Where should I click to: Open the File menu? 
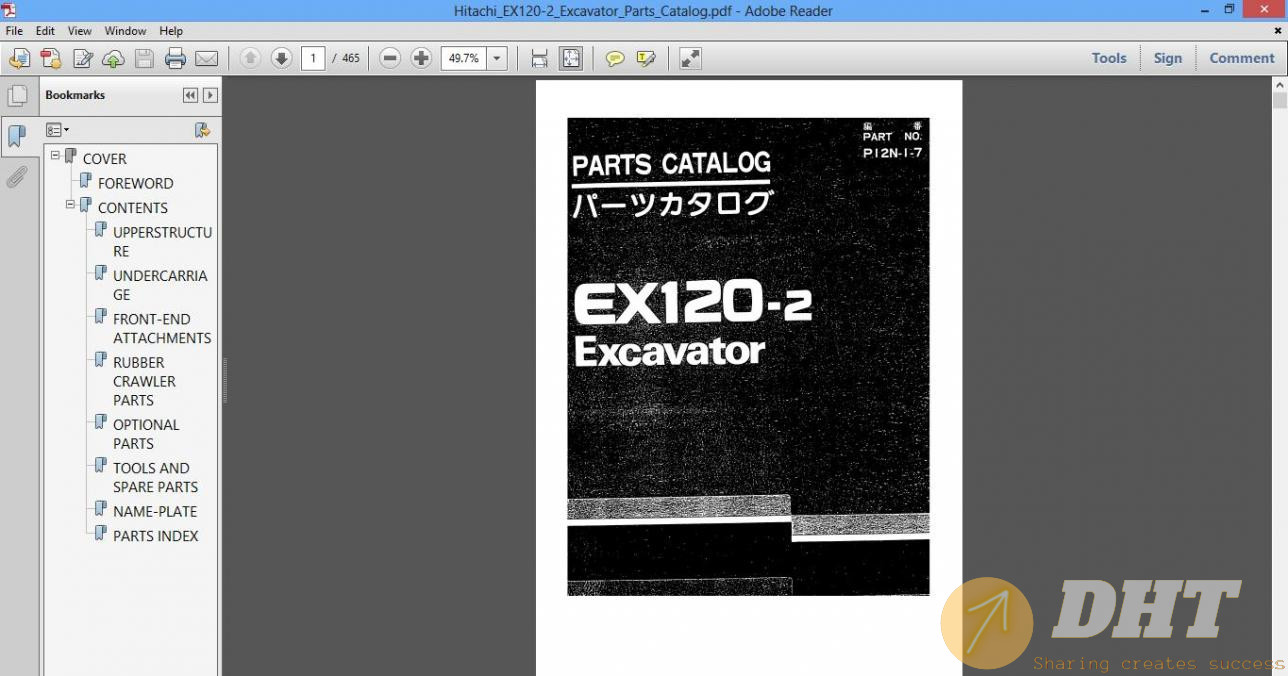[14, 31]
